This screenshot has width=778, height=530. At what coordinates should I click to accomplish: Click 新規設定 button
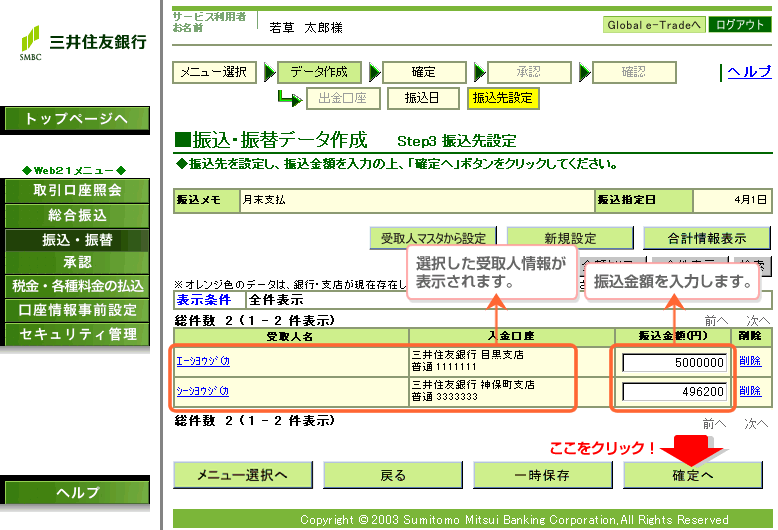[x=570, y=238]
